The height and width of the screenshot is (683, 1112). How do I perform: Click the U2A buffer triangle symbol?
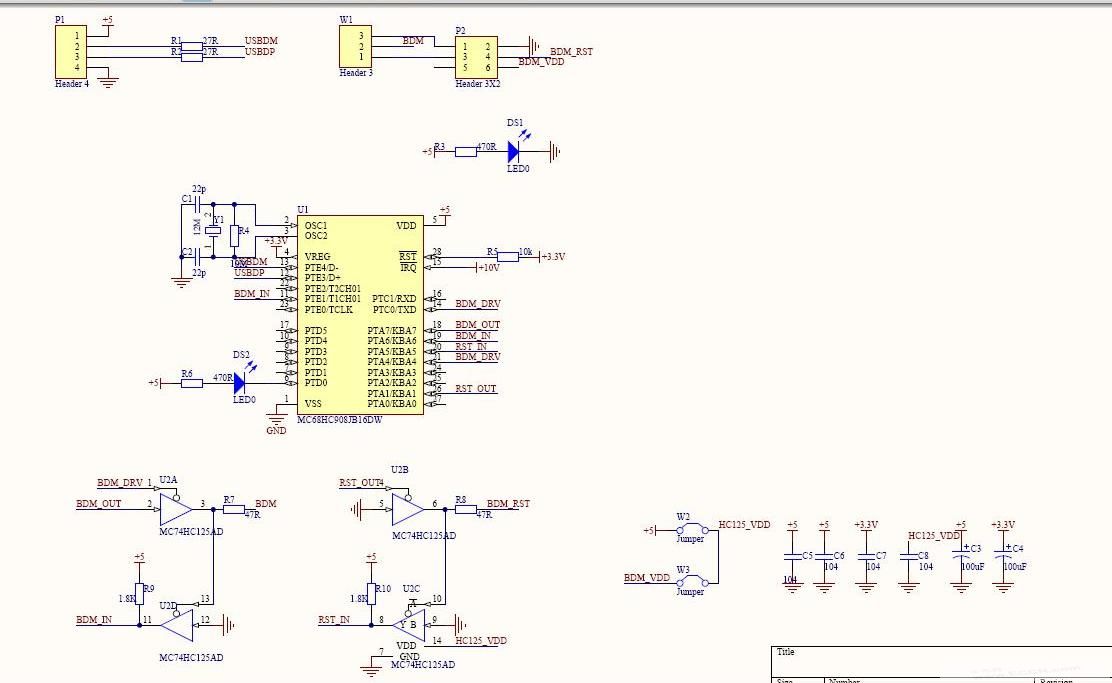tap(174, 510)
